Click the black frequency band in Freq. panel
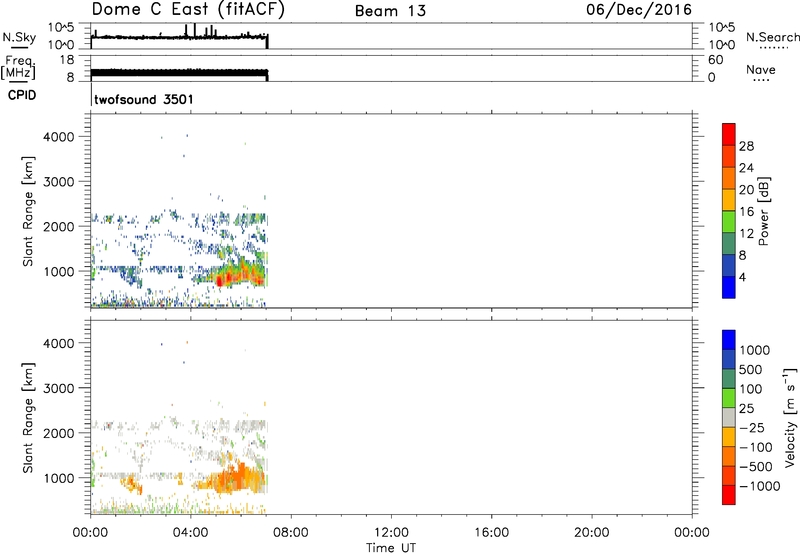800x554 pixels. pyautogui.click(x=179, y=74)
